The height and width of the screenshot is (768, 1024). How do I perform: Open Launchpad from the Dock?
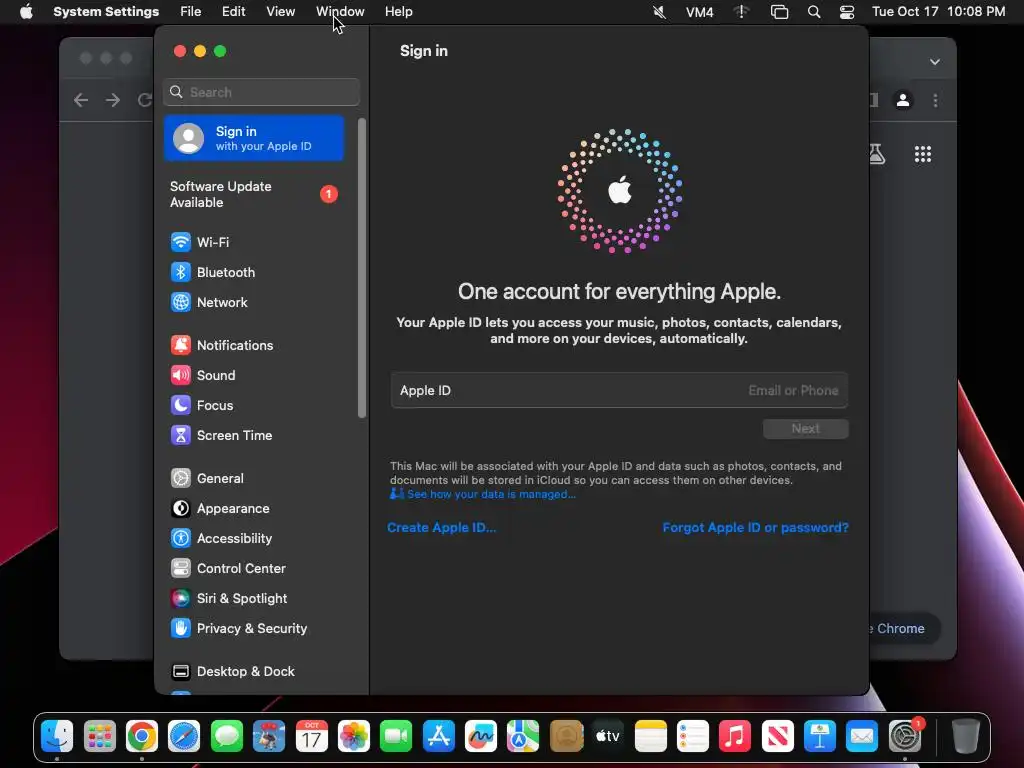(x=99, y=737)
